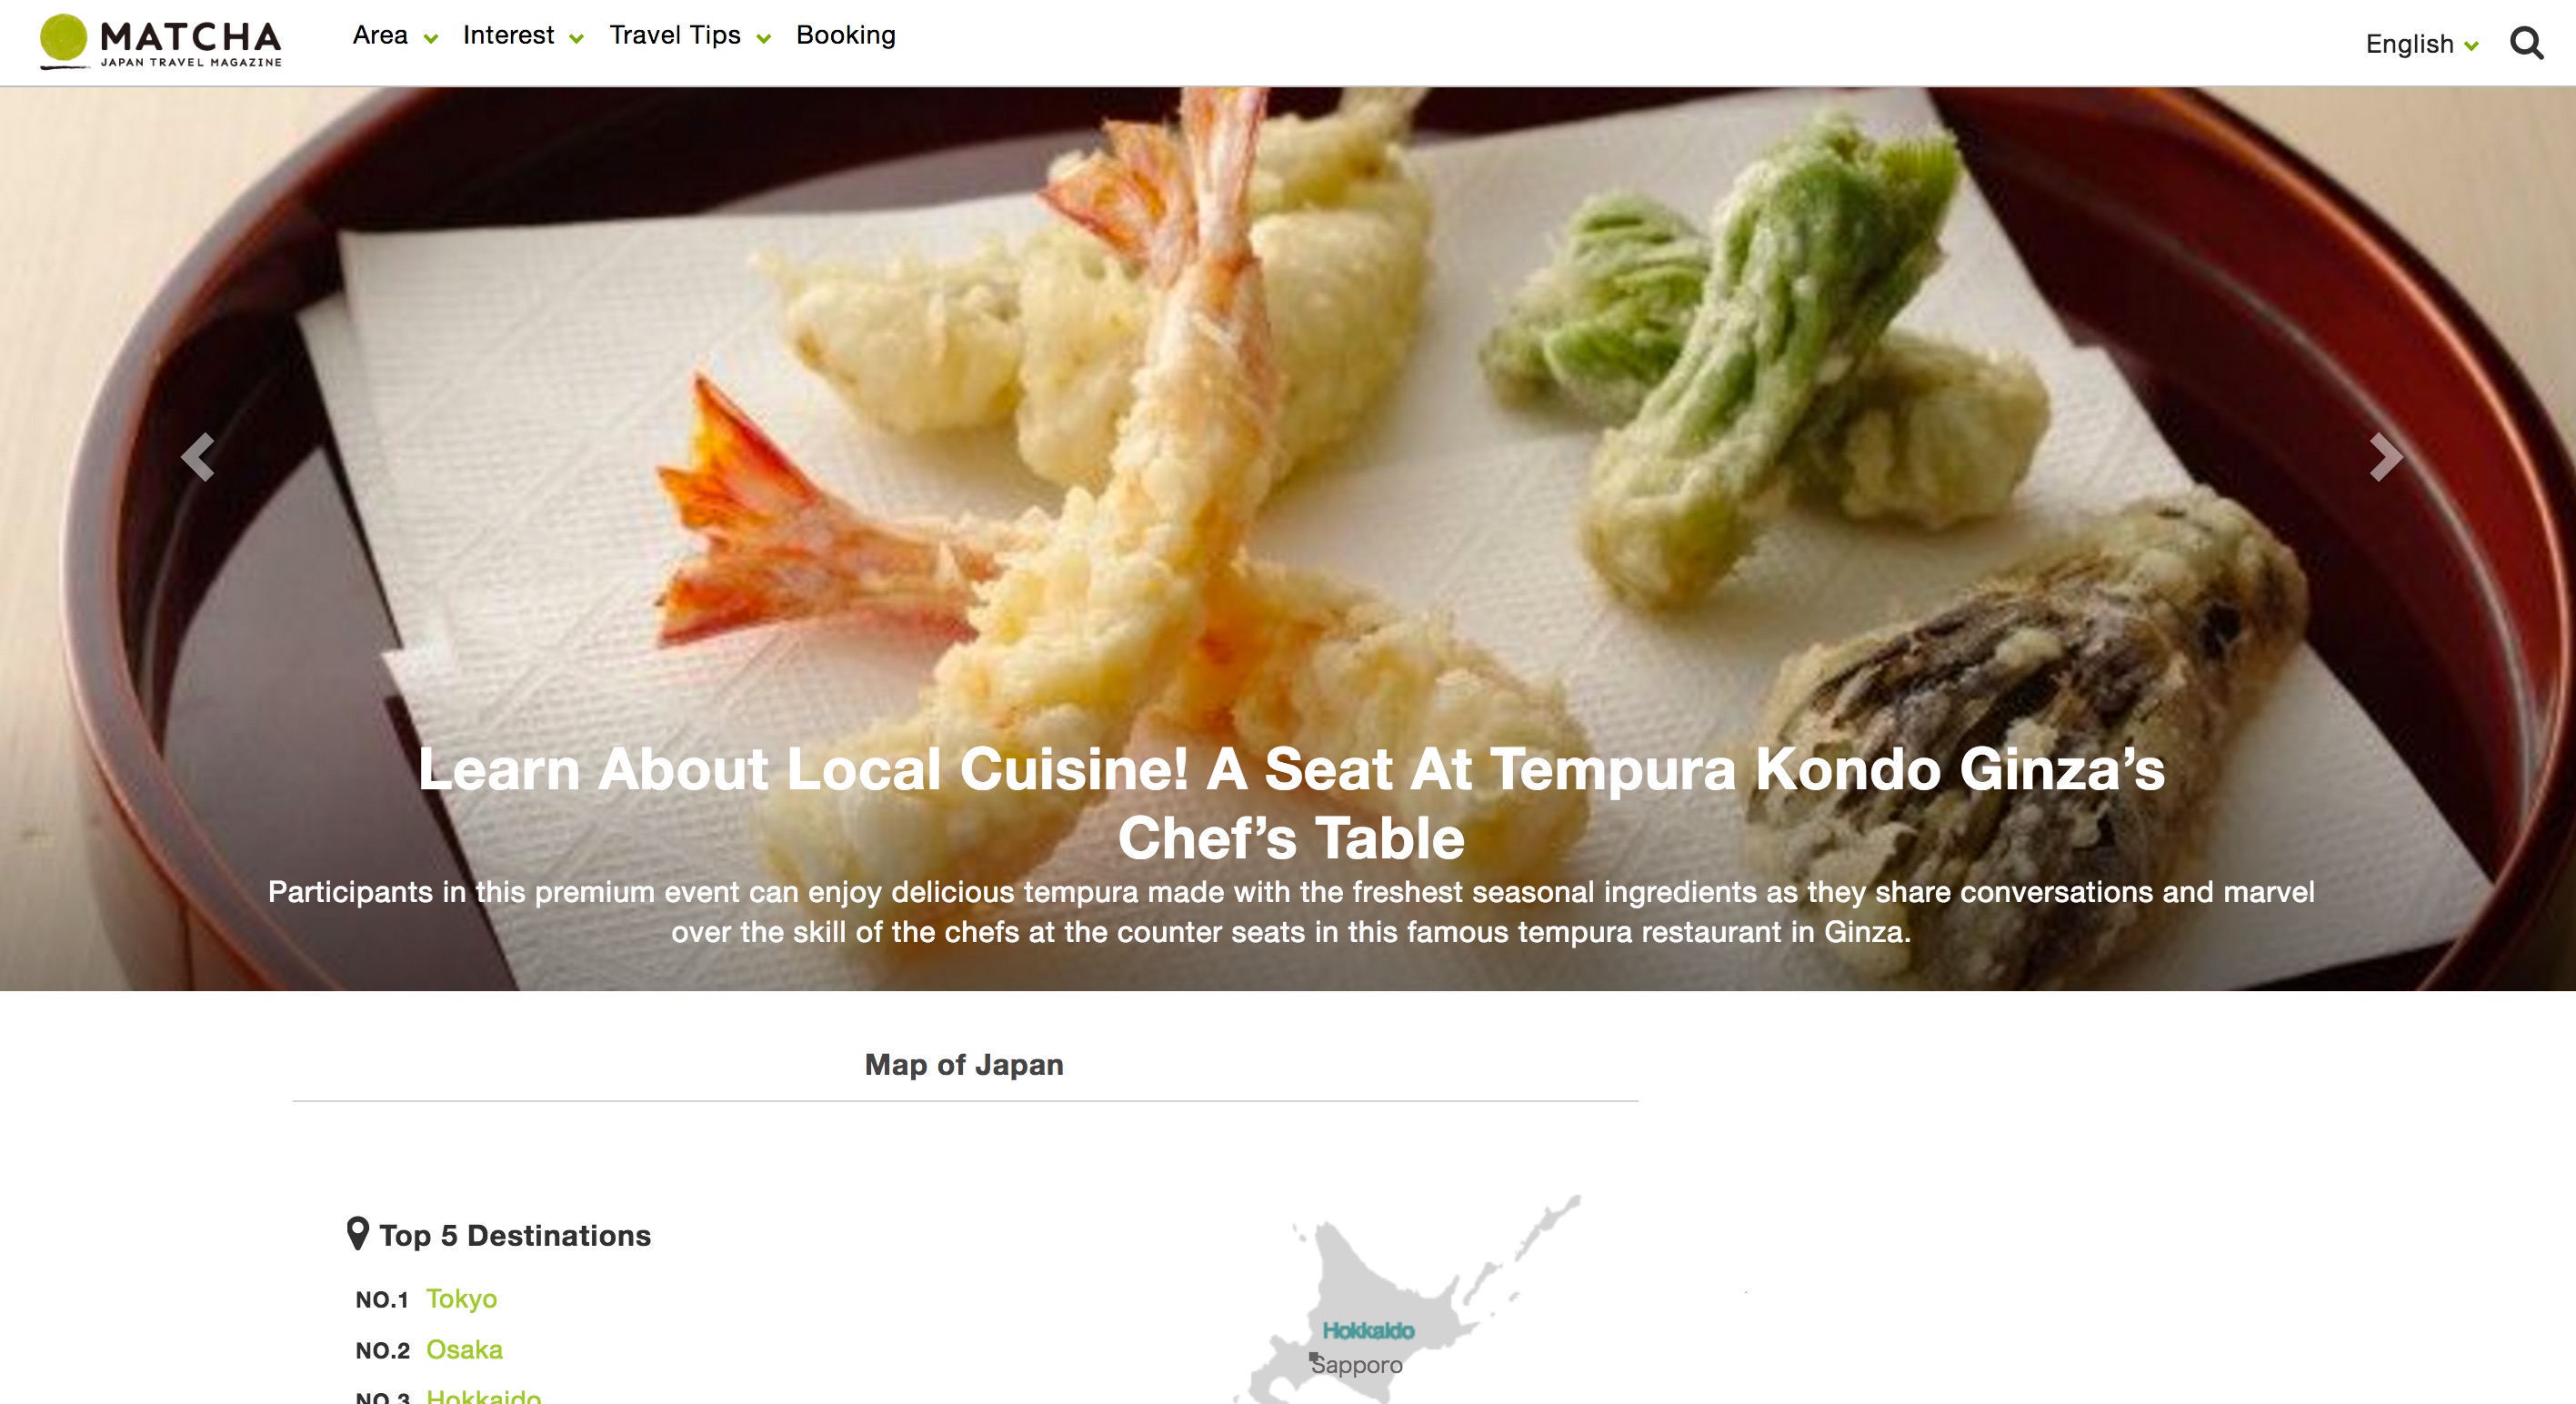This screenshot has width=2576, height=1404.
Task: Click the tempura event description text
Action: tap(1291, 911)
